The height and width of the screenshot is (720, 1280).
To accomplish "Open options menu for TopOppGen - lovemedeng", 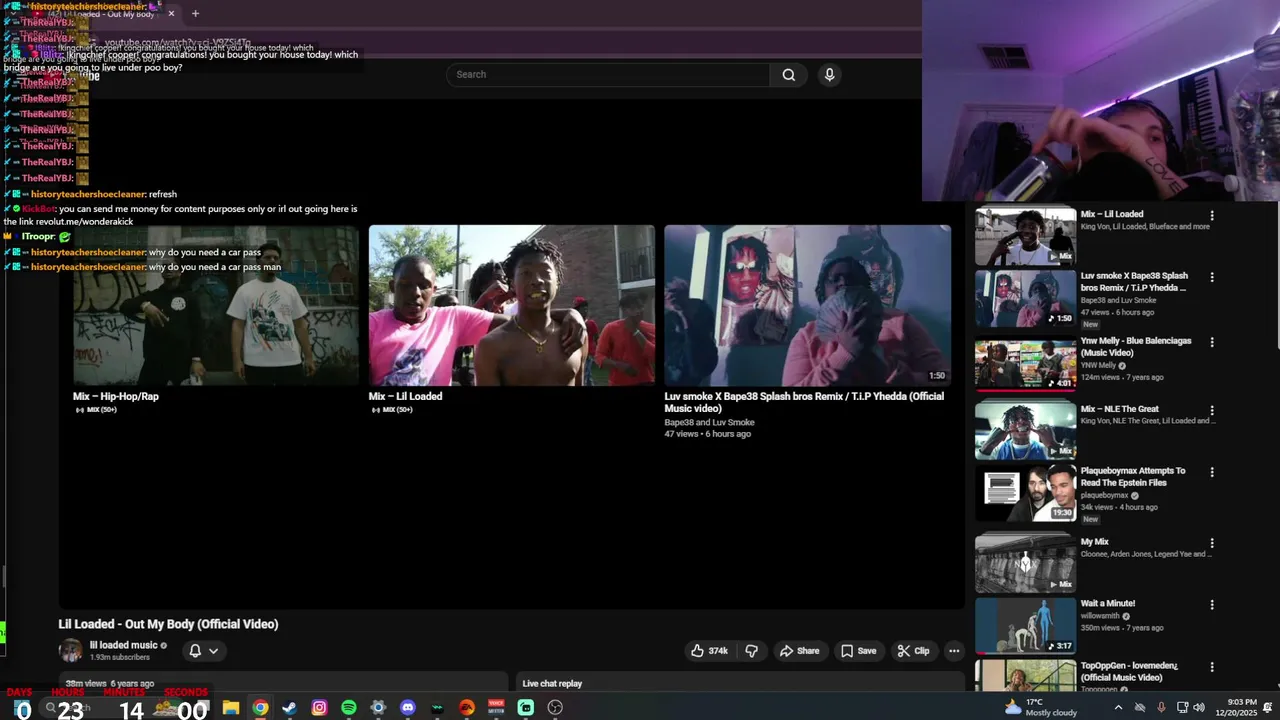I will click(x=1212, y=667).
